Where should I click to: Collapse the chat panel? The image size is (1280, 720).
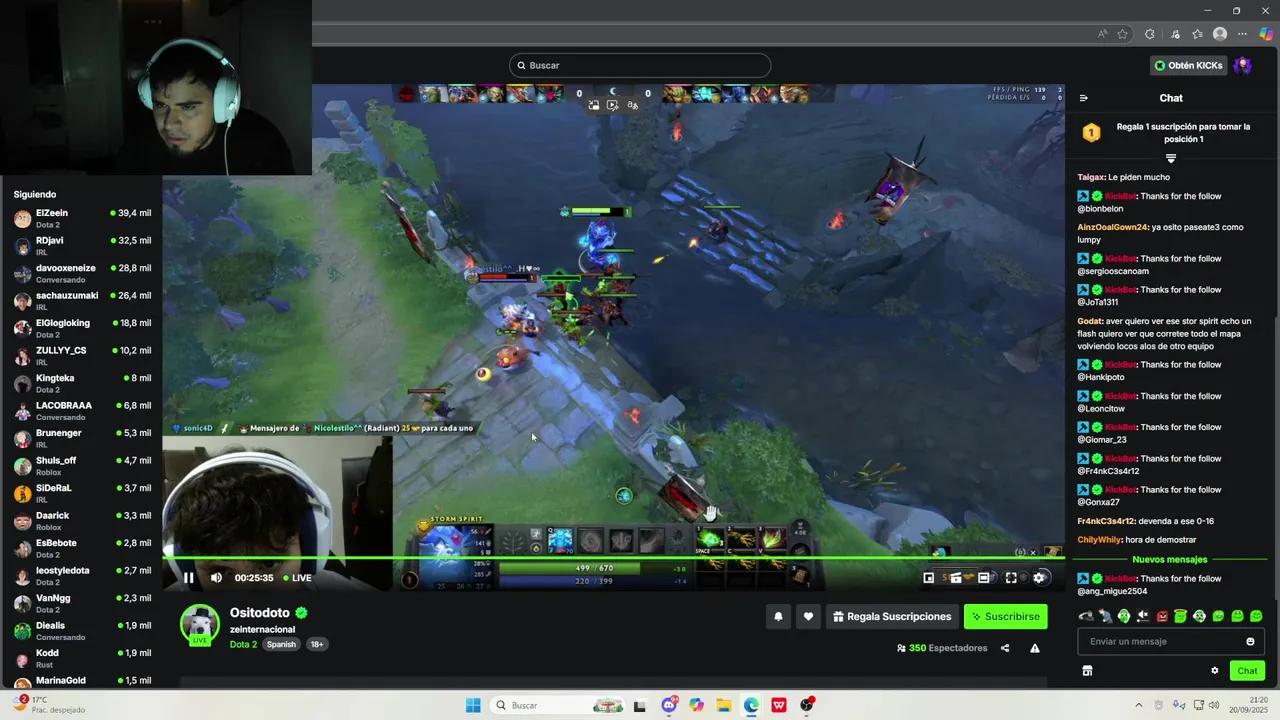tap(1083, 98)
